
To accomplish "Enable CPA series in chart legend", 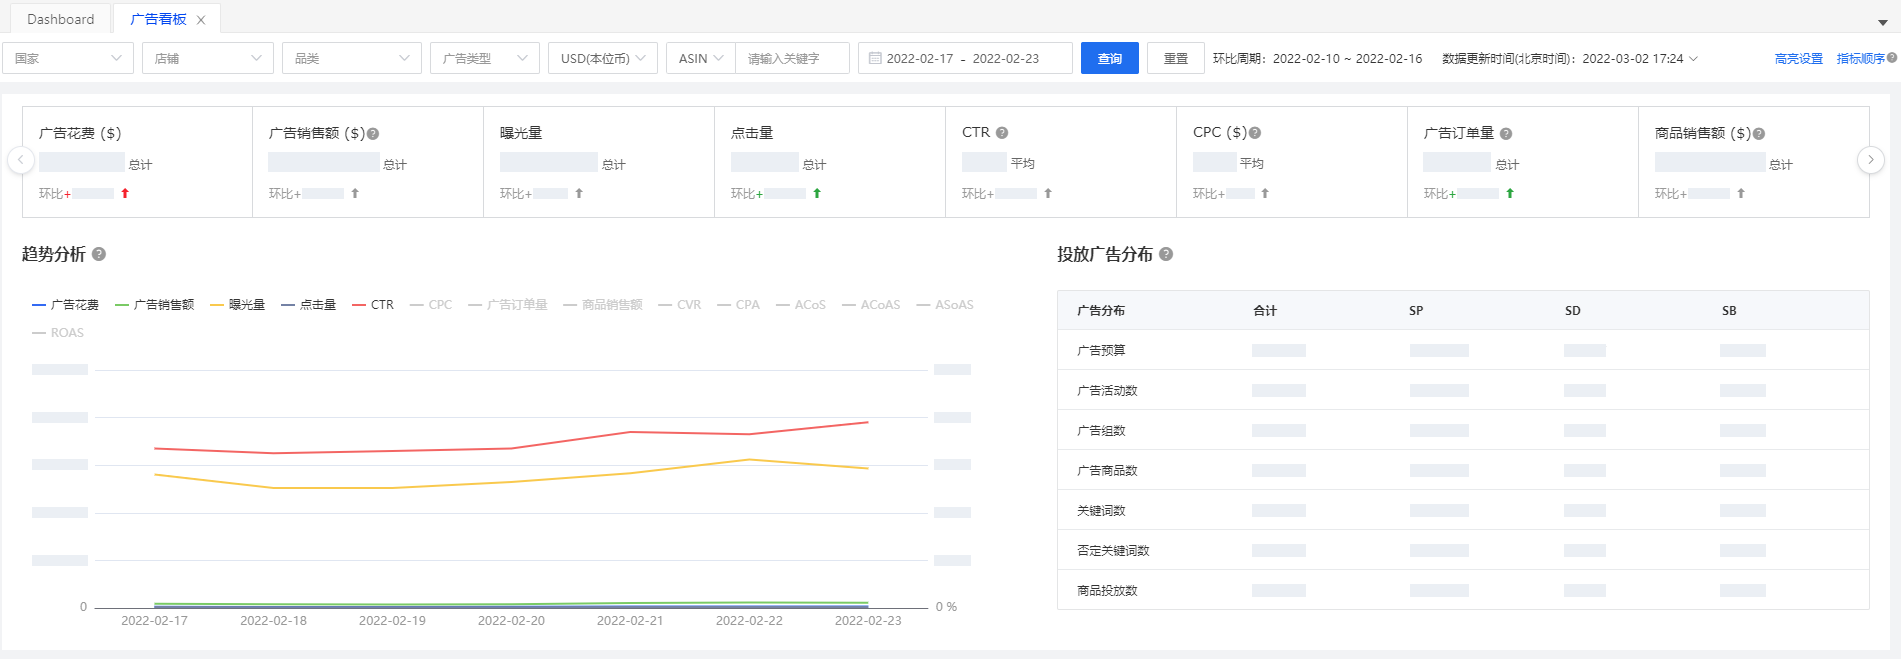I will (x=738, y=305).
